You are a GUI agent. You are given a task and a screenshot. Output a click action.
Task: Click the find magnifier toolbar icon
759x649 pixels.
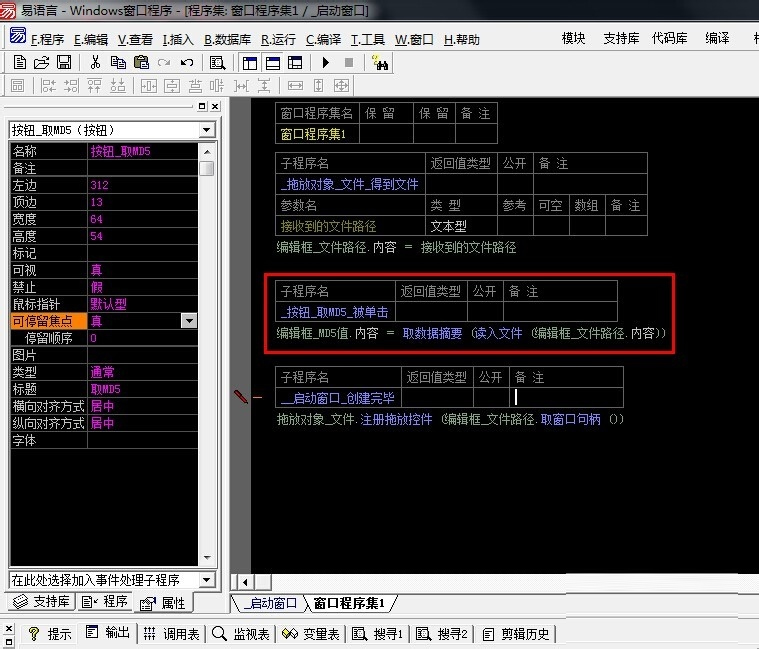point(217,62)
